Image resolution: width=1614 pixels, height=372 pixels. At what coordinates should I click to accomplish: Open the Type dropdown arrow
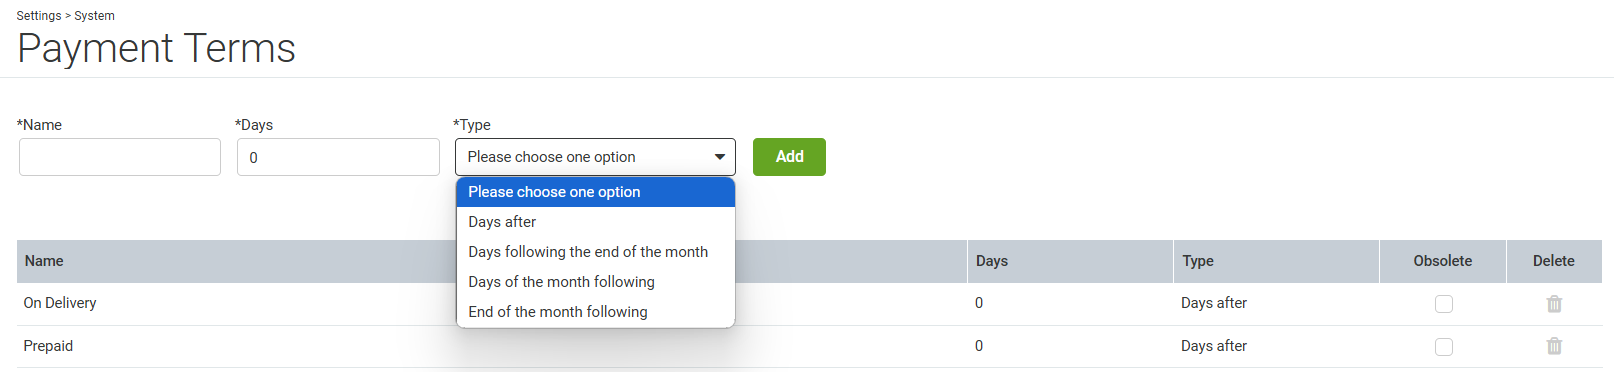click(719, 157)
